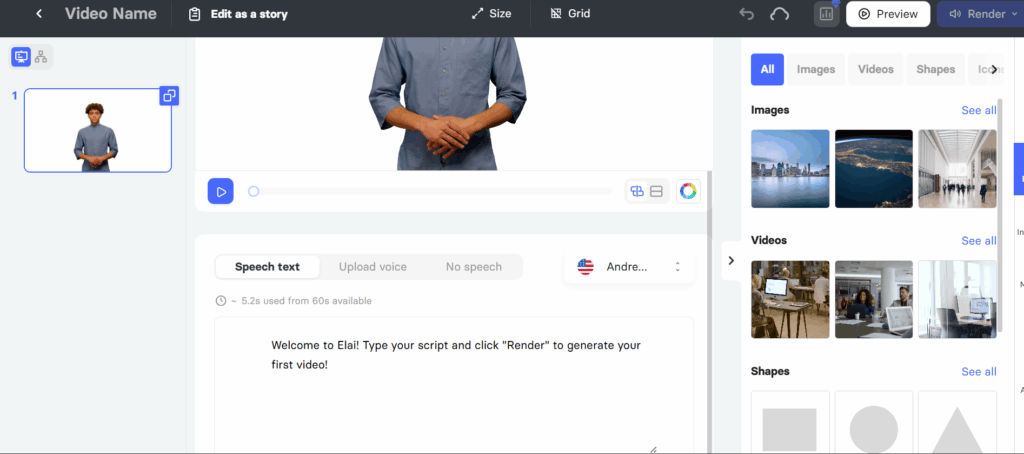Select the Shapes media filter
This screenshot has width=1024, height=454.
click(x=935, y=69)
